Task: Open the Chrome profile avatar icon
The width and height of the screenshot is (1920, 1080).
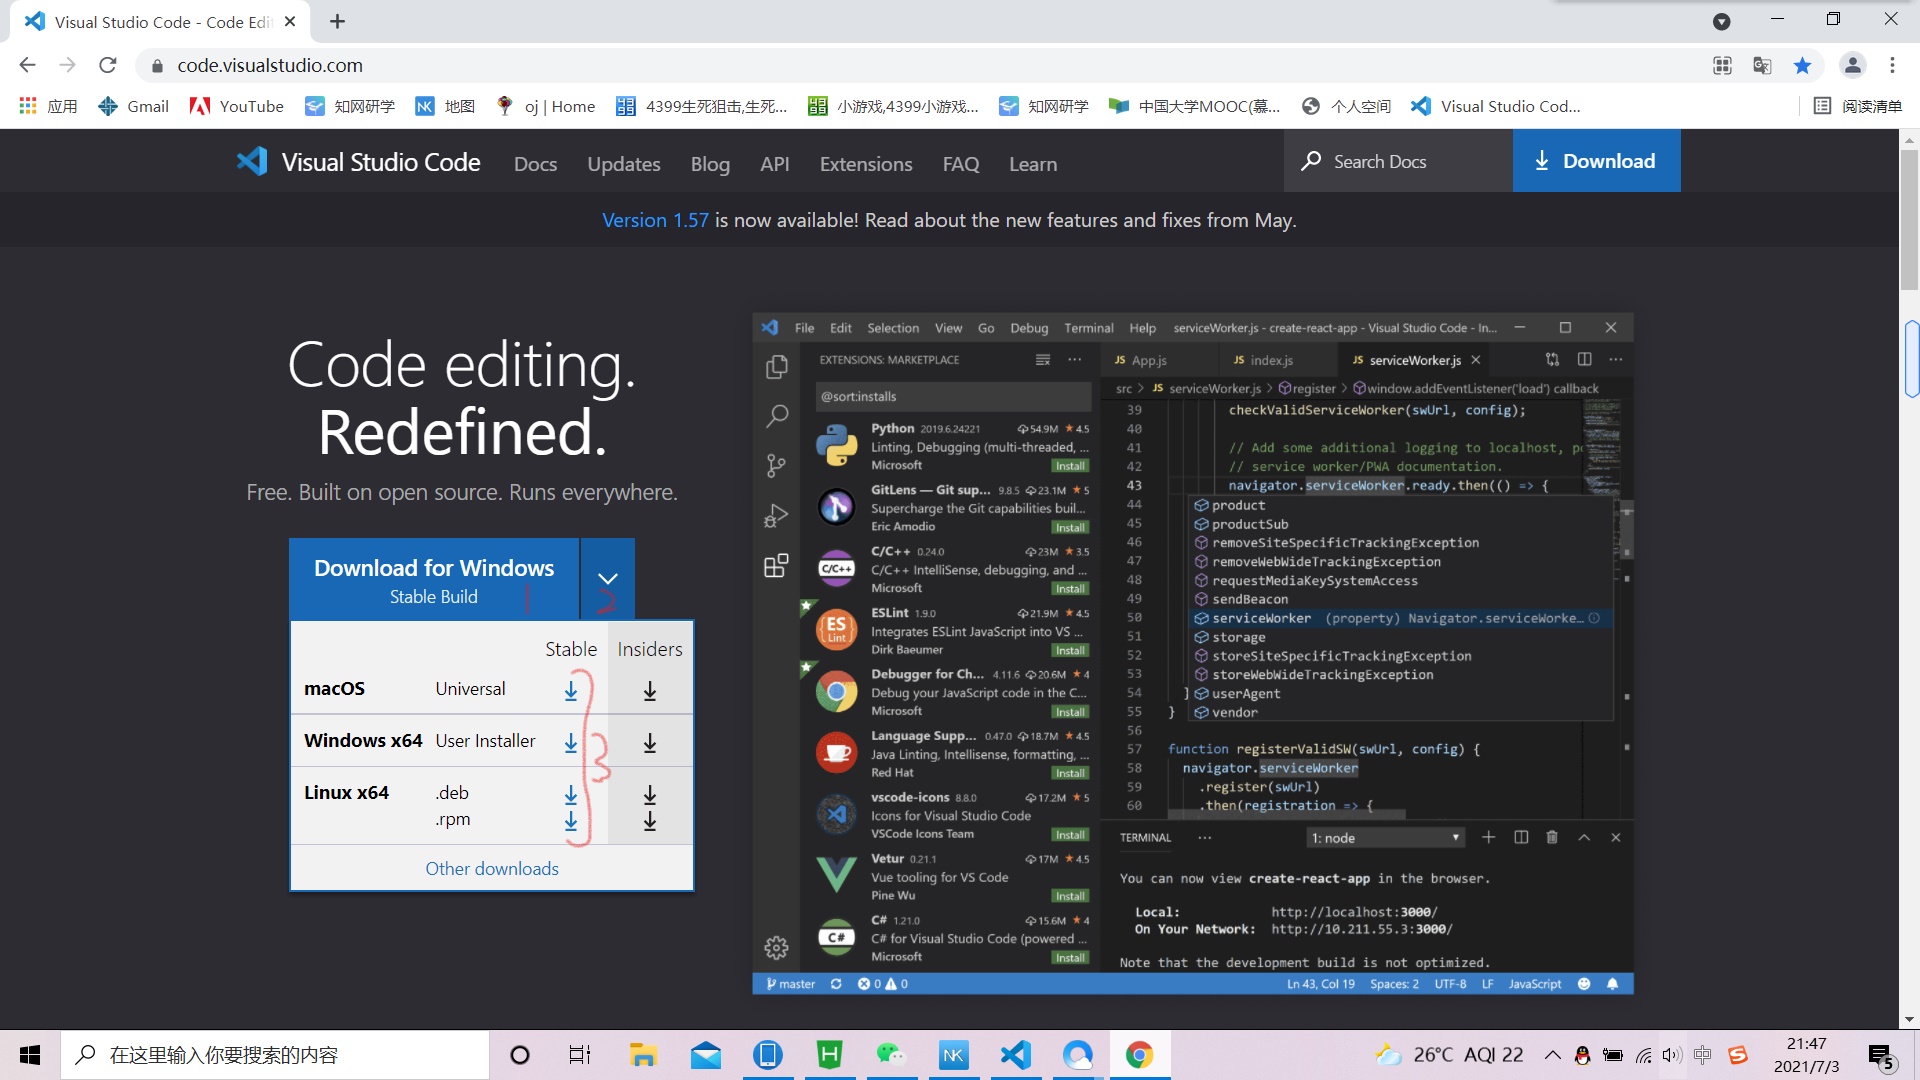Action: (x=1852, y=66)
